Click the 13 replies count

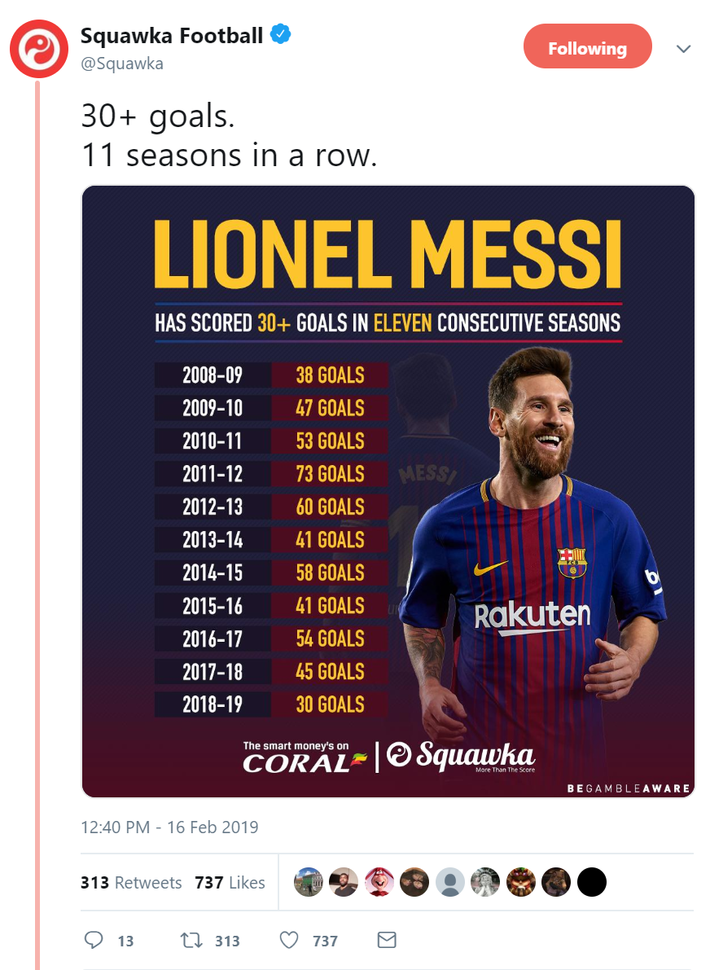[126, 941]
